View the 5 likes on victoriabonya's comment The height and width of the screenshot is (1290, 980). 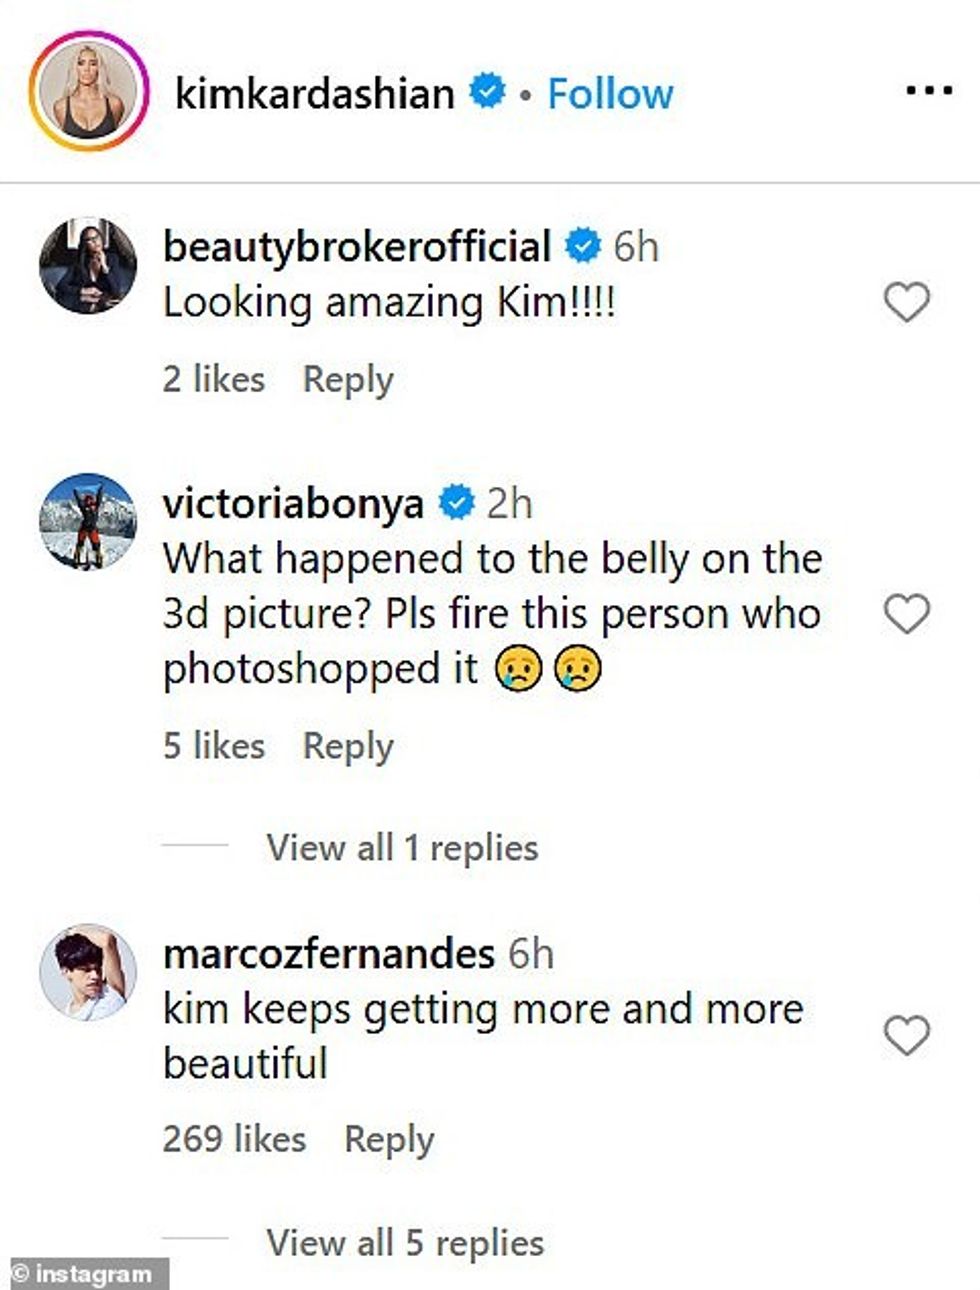[214, 746]
